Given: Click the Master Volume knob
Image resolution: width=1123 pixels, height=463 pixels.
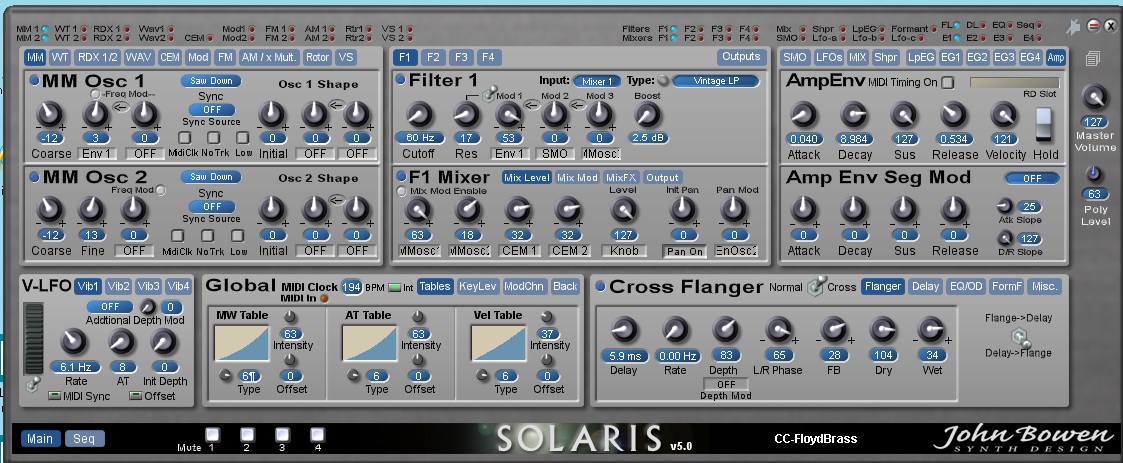Looking at the screenshot, I should point(1094,96).
